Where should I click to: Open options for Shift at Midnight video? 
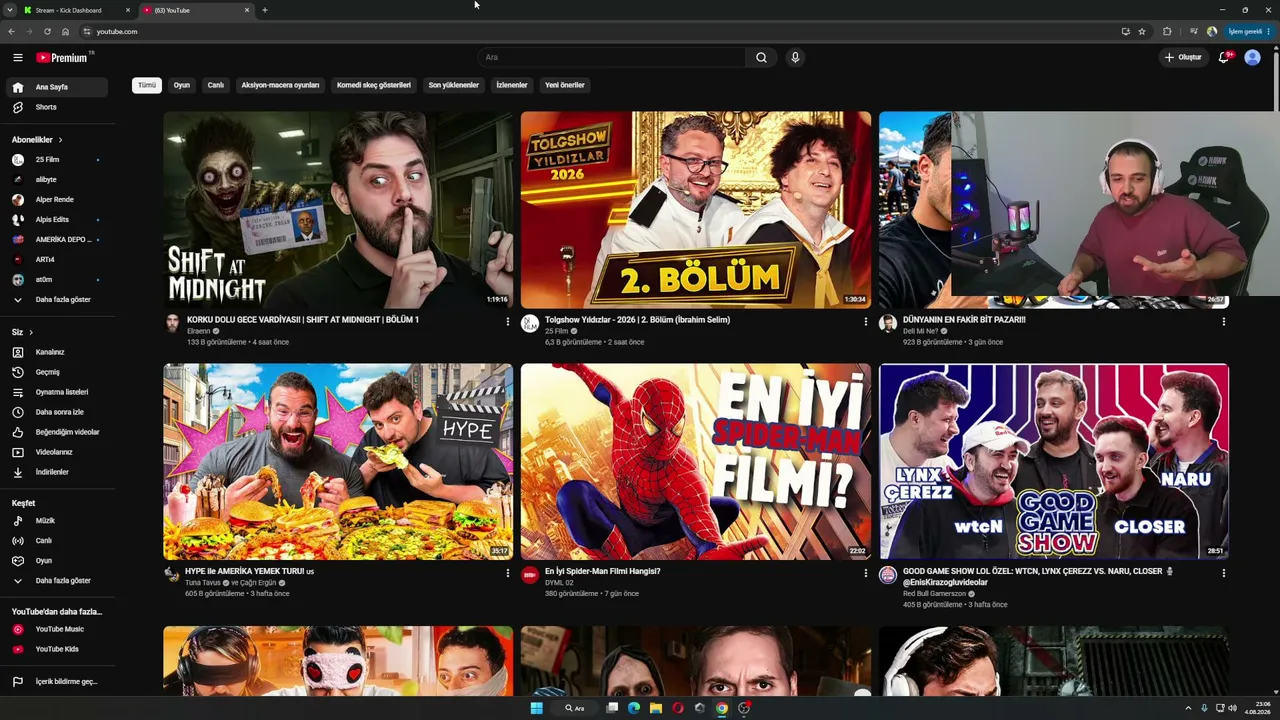pyautogui.click(x=507, y=322)
